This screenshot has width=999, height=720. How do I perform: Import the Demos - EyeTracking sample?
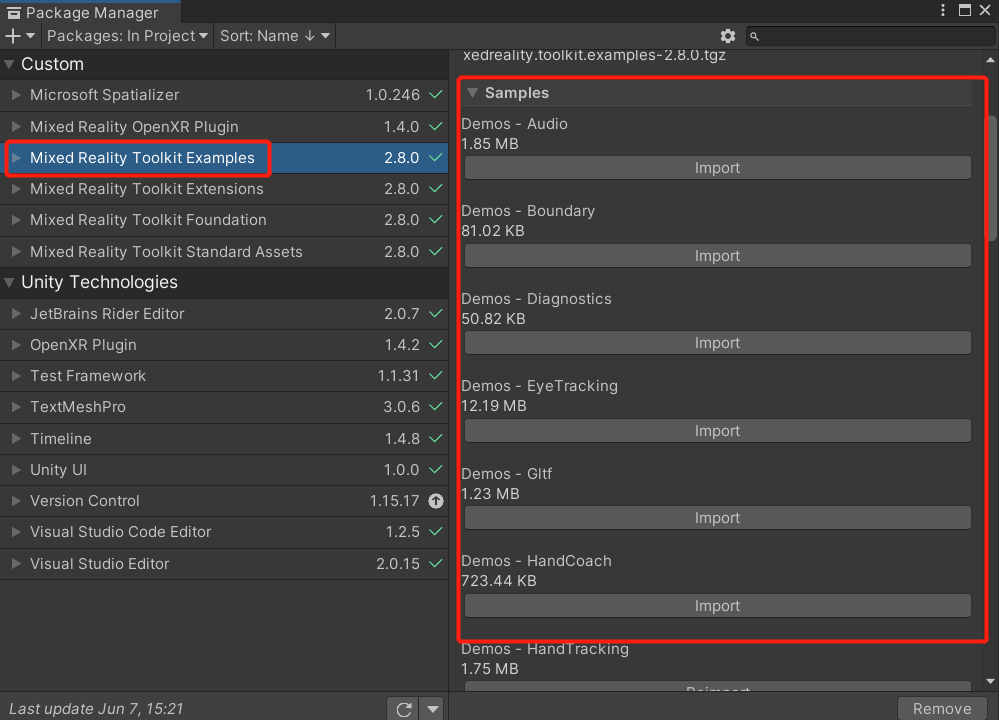coord(717,431)
